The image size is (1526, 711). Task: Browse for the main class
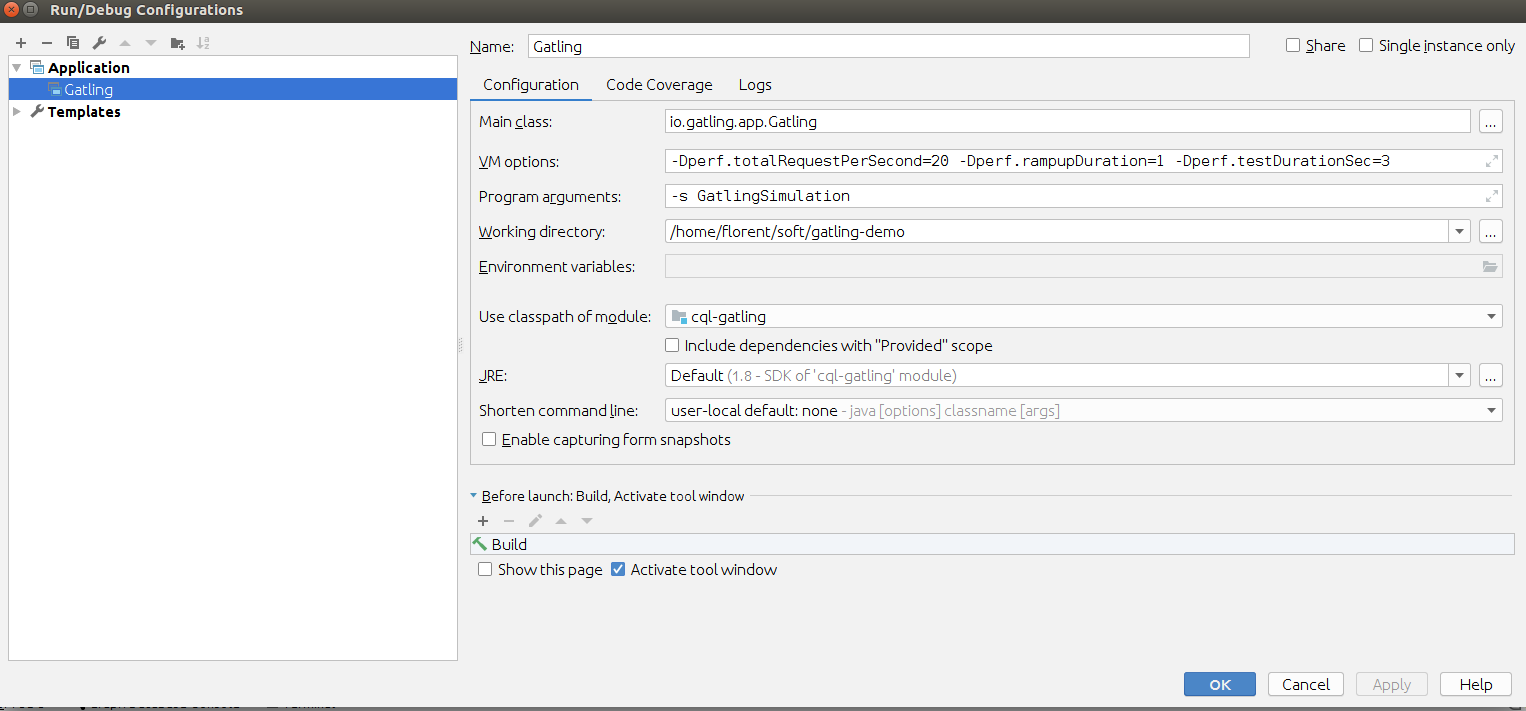tap(1490, 122)
